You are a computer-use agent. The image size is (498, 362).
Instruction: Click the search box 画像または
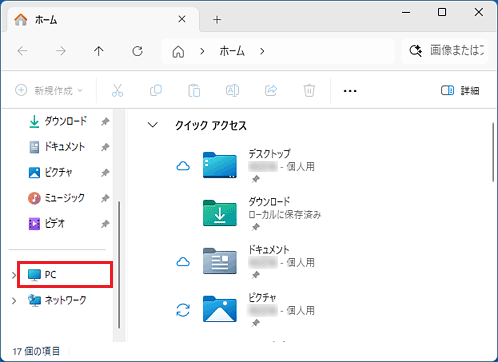click(445, 51)
